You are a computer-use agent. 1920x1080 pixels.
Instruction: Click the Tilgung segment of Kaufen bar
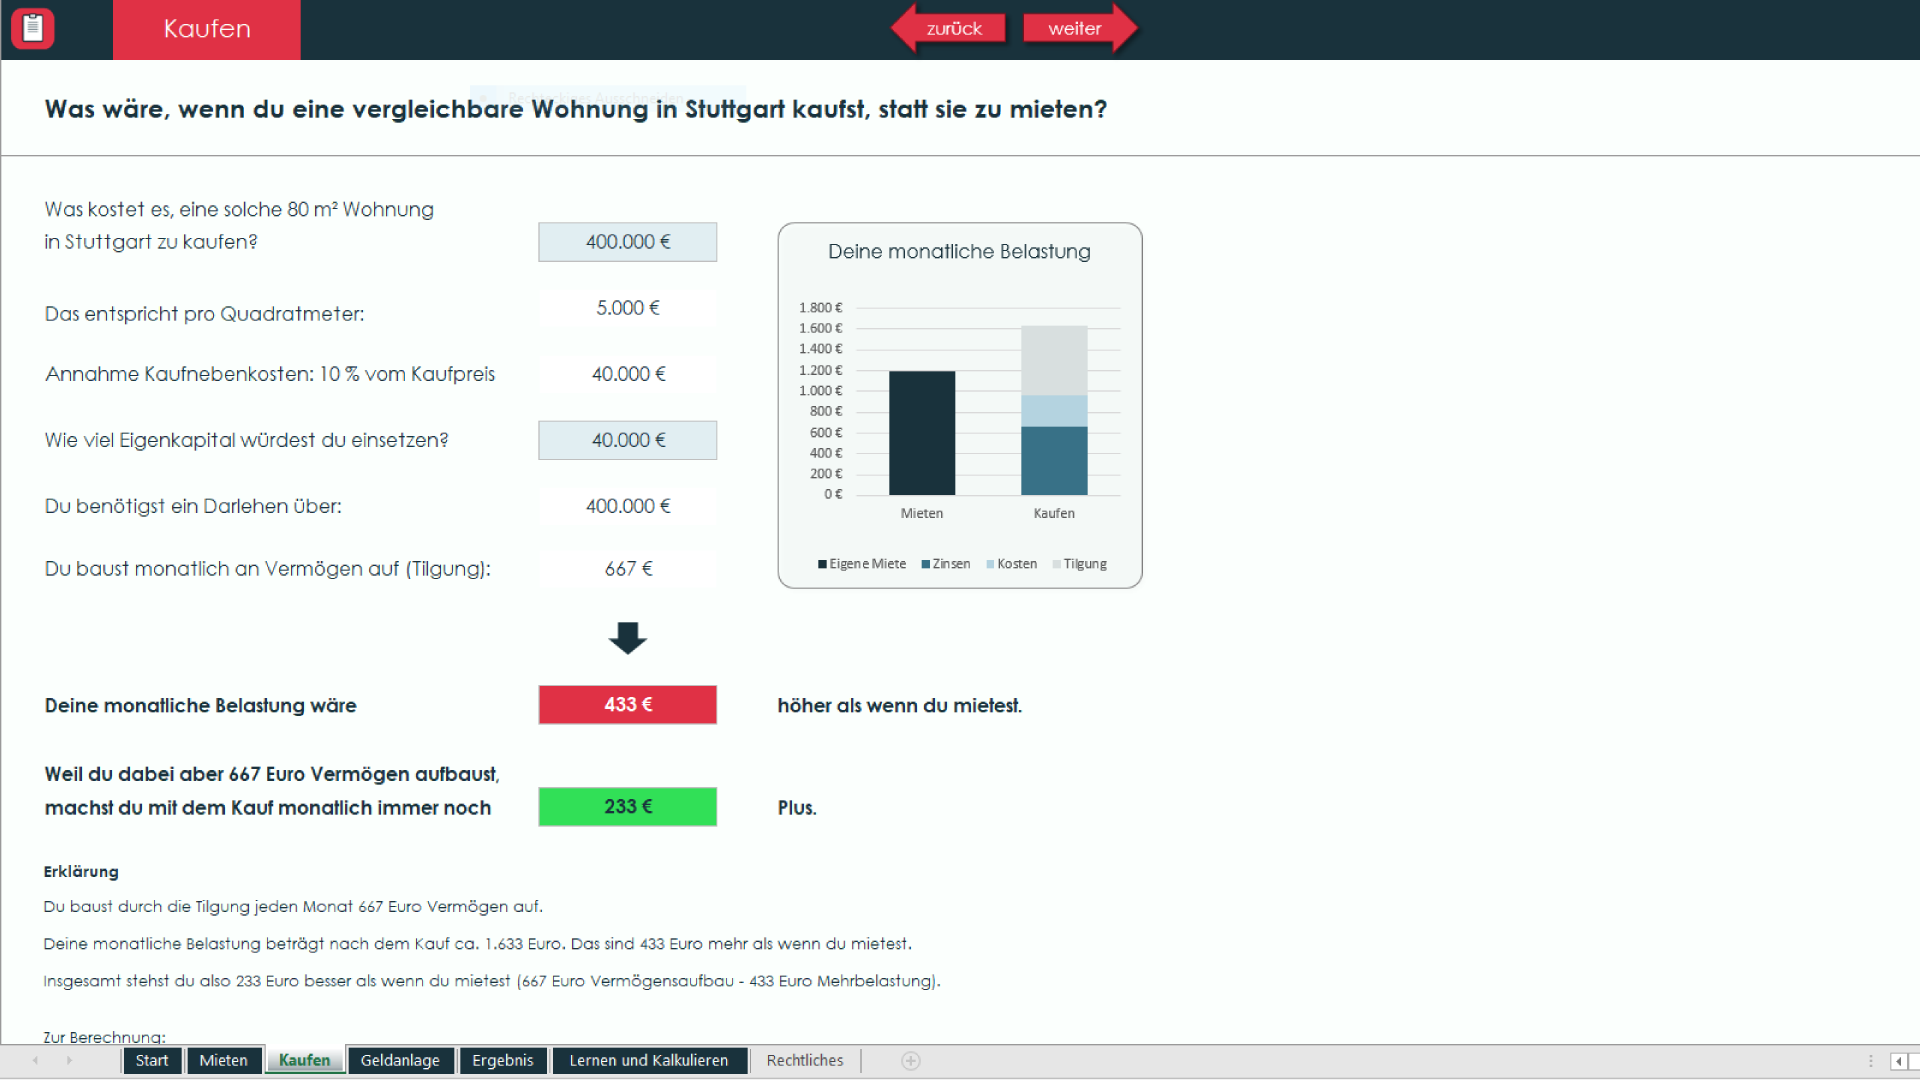[x=1054, y=360]
